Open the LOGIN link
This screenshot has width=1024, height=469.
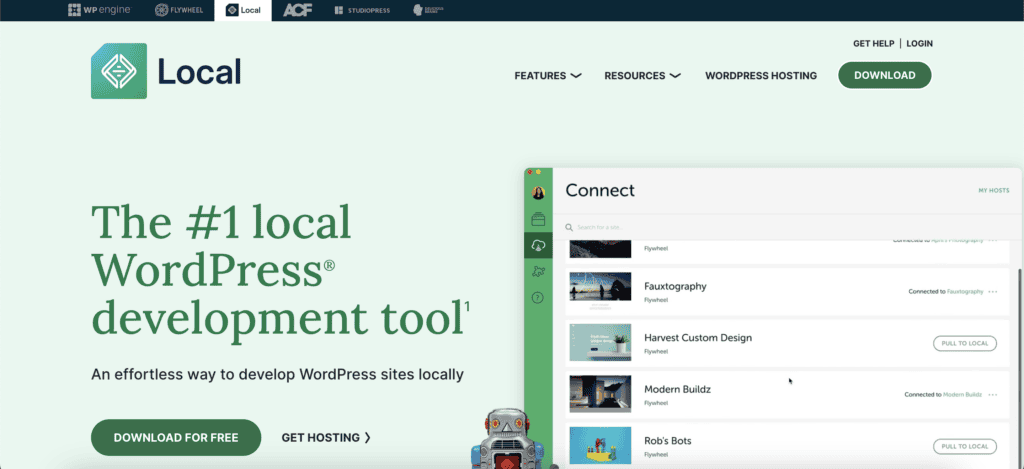click(920, 44)
